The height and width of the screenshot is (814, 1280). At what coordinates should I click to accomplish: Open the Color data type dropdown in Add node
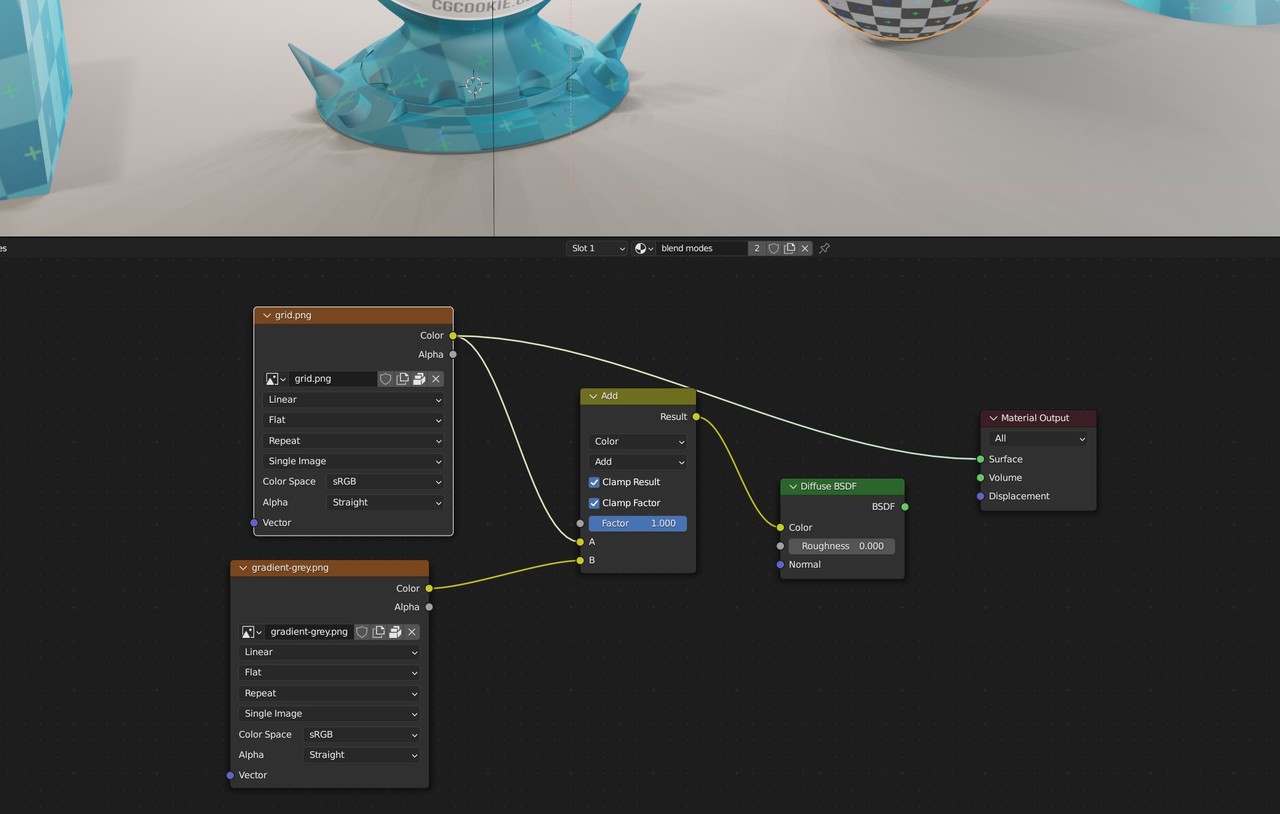[638, 441]
